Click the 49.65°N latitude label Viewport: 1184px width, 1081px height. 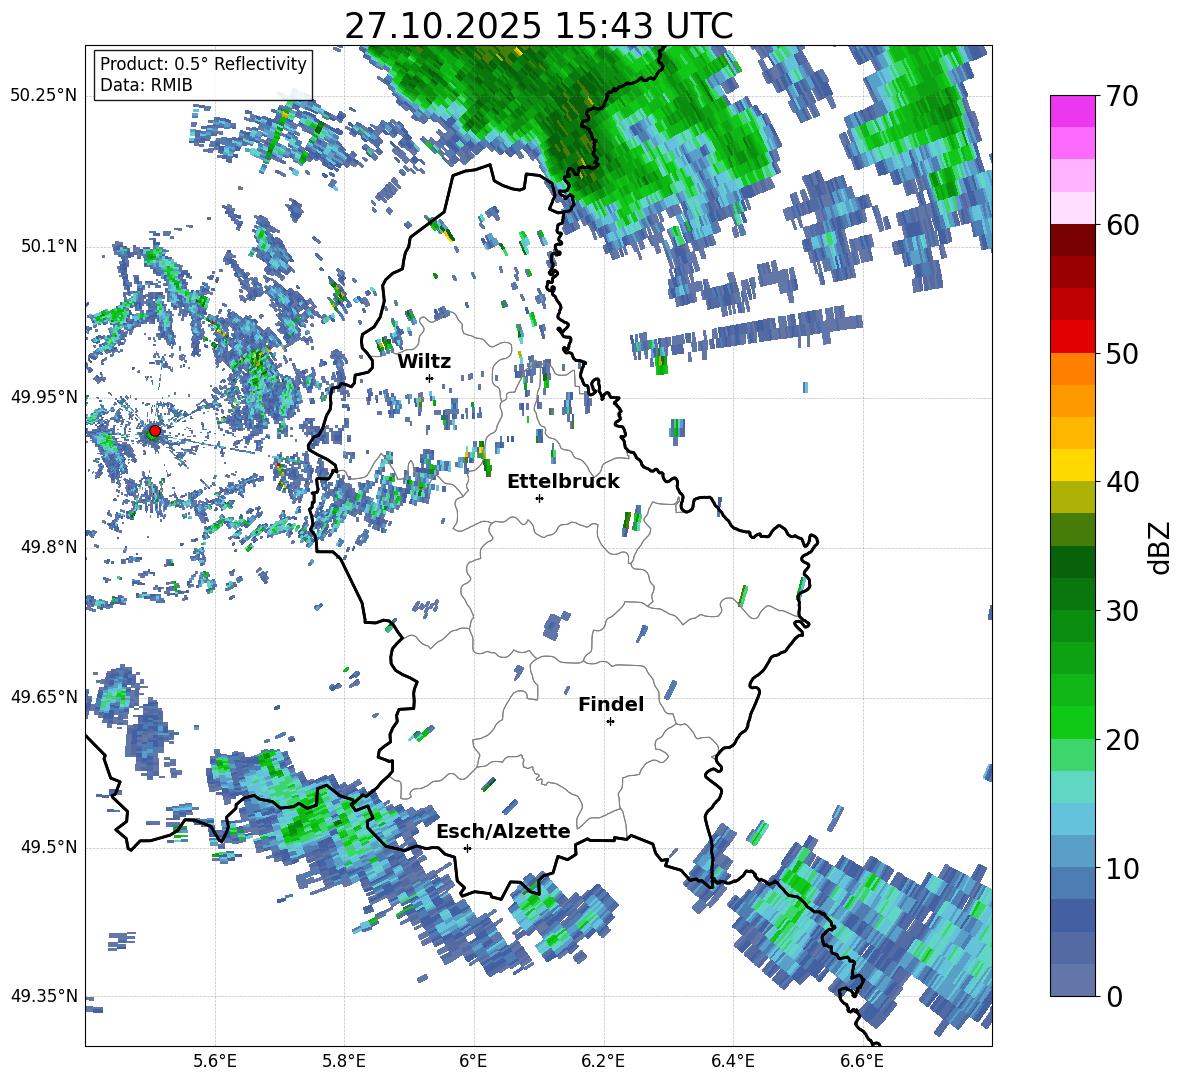tap(44, 696)
